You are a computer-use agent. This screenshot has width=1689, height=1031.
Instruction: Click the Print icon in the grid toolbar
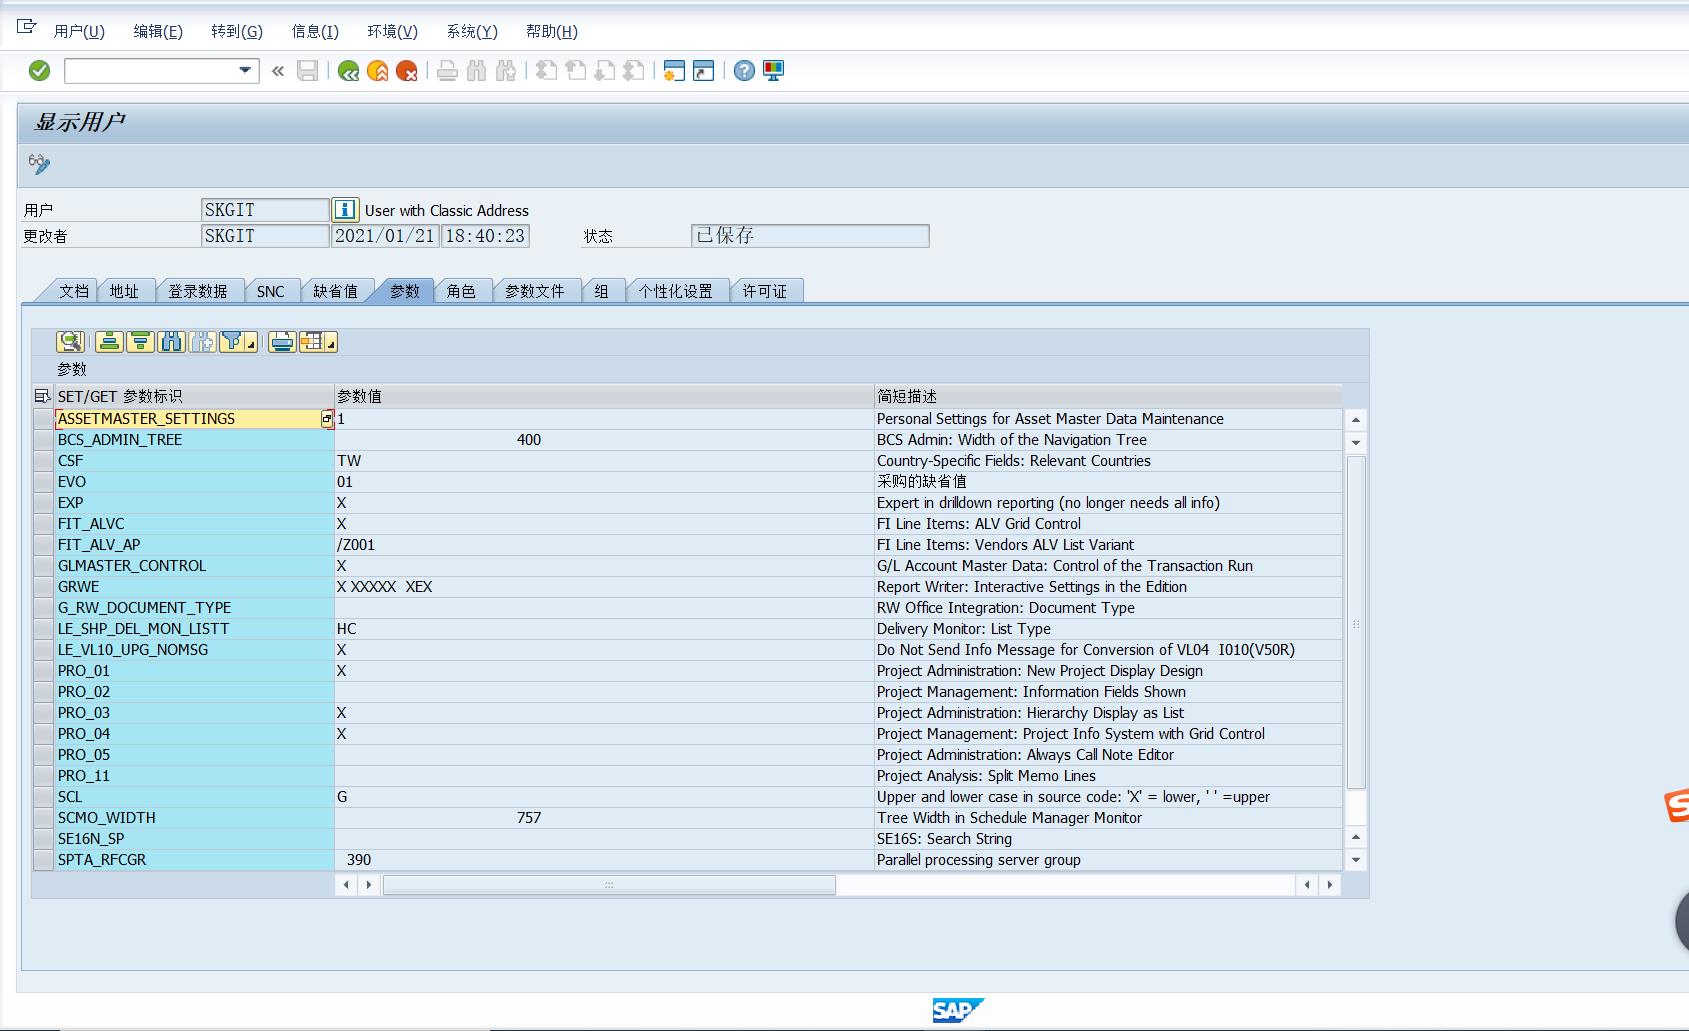[283, 342]
